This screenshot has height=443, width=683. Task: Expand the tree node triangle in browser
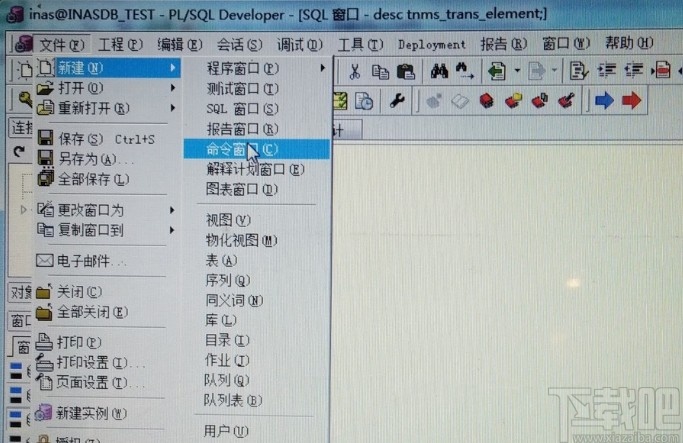[x=24, y=210]
